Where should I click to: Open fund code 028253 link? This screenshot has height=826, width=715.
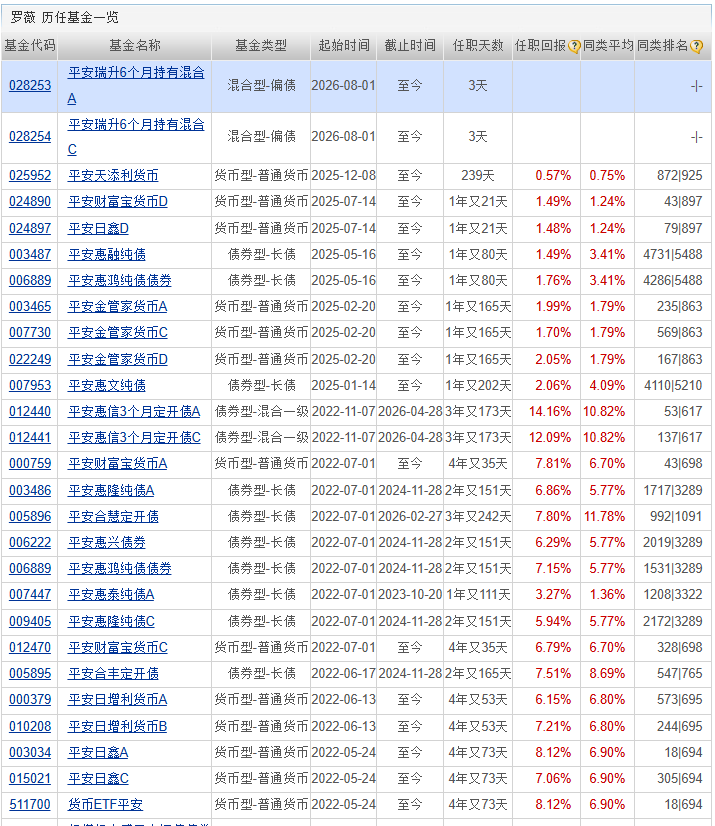pyautogui.click(x=30, y=85)
